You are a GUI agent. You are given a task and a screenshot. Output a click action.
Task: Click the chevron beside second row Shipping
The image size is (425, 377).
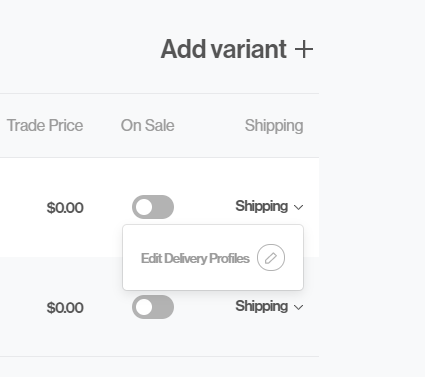coord(299,307)
